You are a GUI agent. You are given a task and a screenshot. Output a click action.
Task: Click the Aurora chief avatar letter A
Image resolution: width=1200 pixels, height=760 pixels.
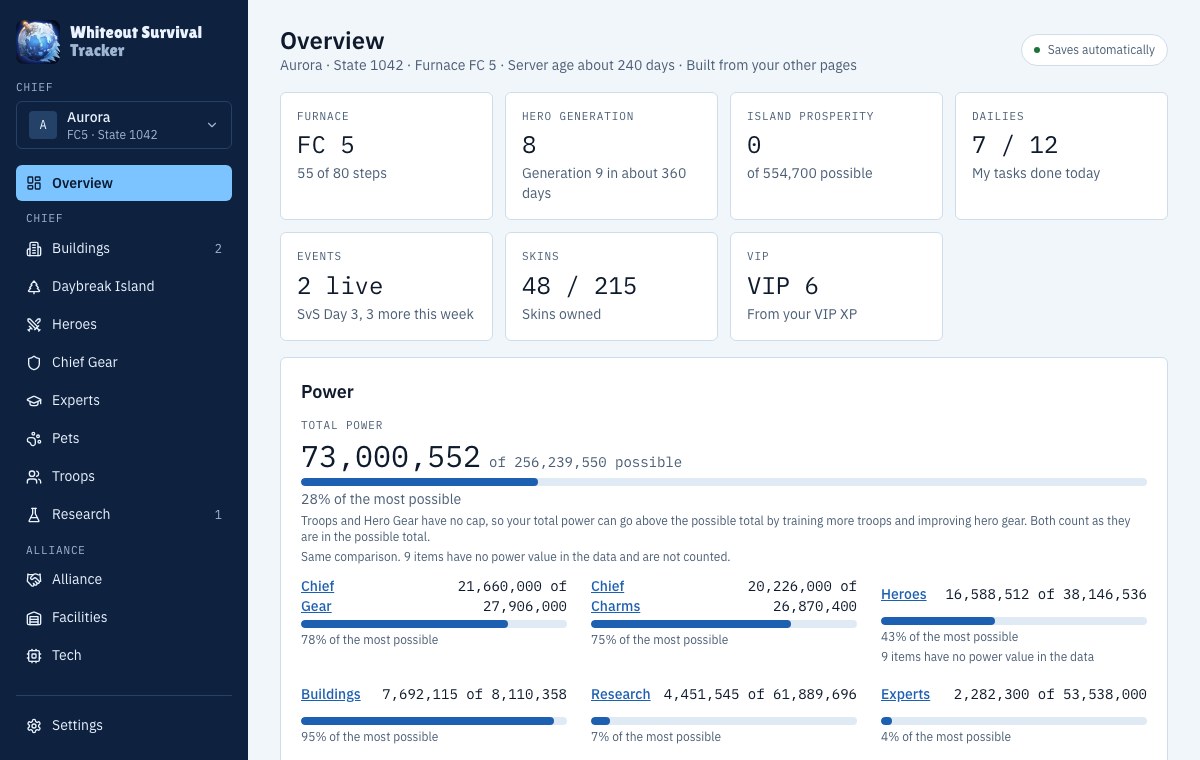click(43, 125)
